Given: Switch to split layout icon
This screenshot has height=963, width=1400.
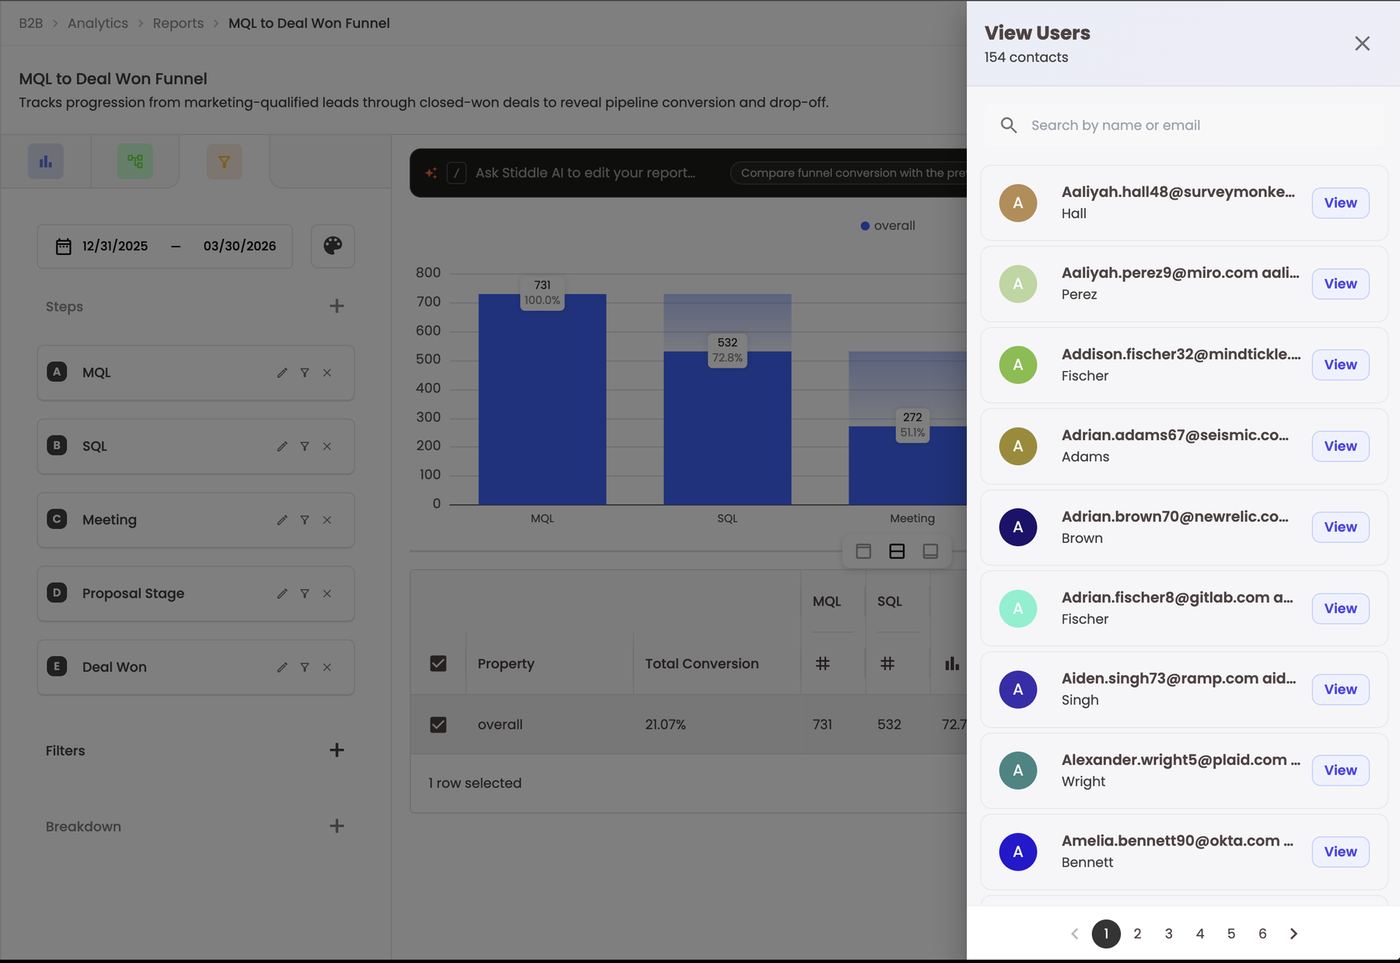Looking at the screenshot, I should [x=897, y=551].
